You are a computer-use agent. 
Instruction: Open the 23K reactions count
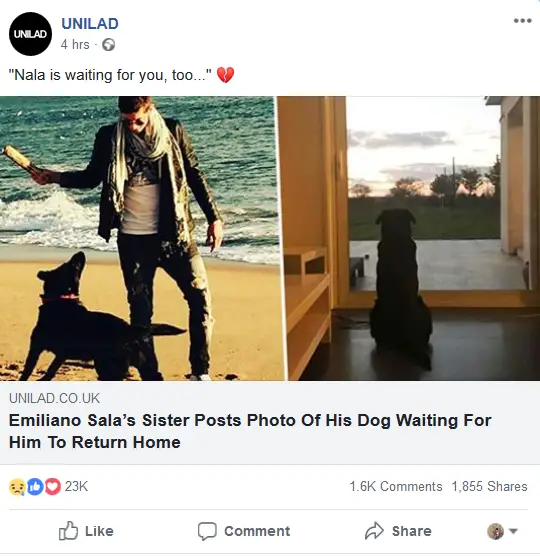pyautogui.click(x=76, y=486)
